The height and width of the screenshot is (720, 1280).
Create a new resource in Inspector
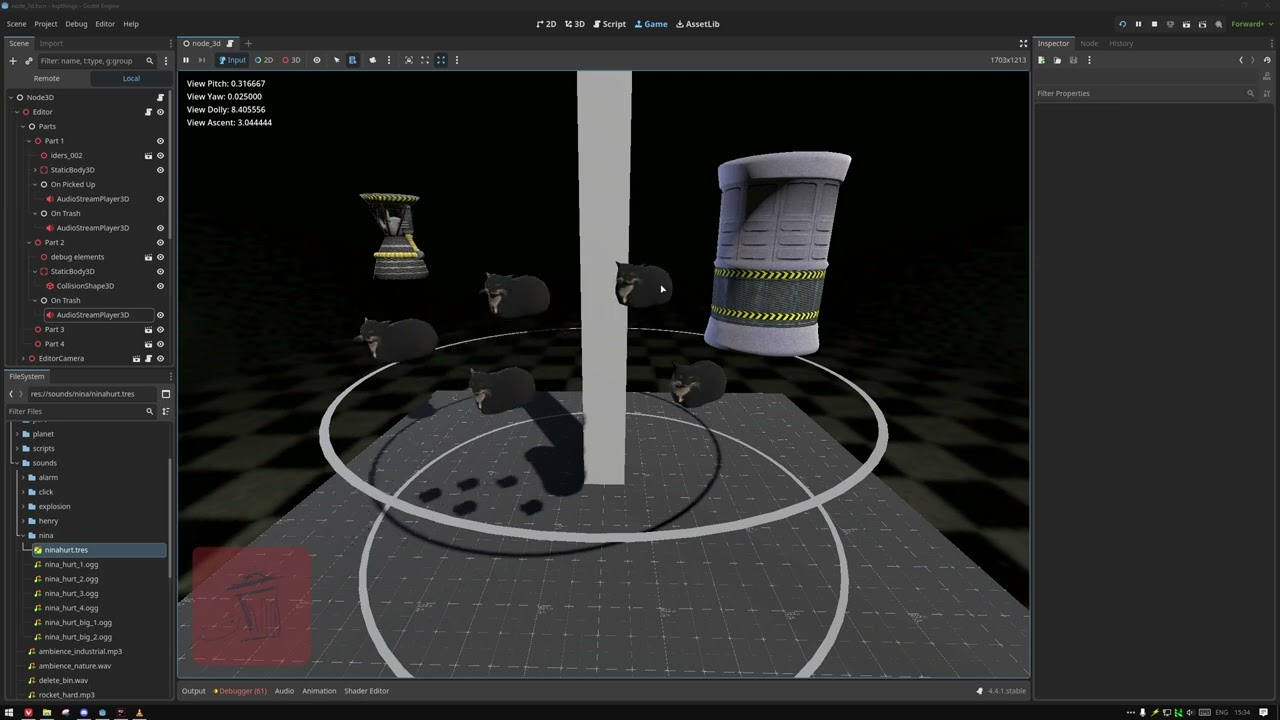pos(1041,60)
